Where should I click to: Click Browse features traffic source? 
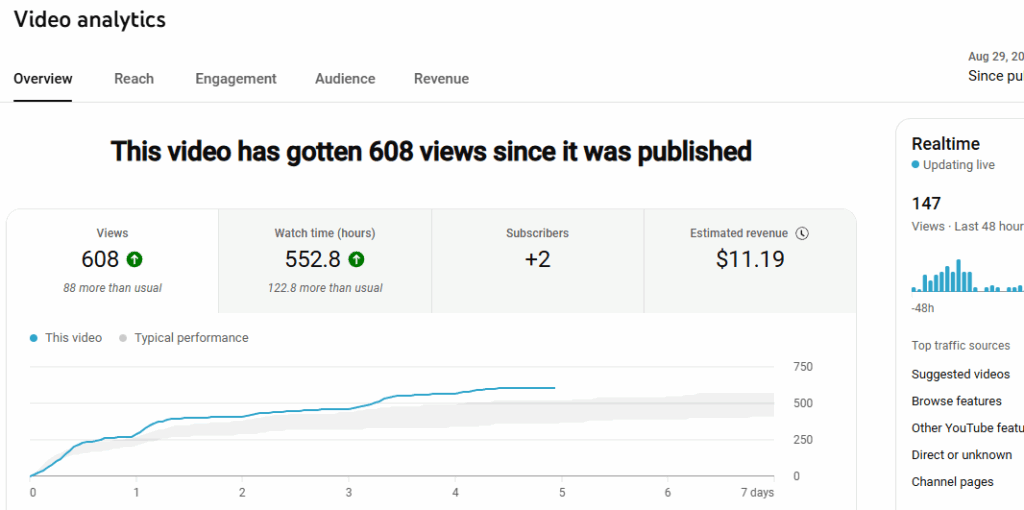(957, 401)
